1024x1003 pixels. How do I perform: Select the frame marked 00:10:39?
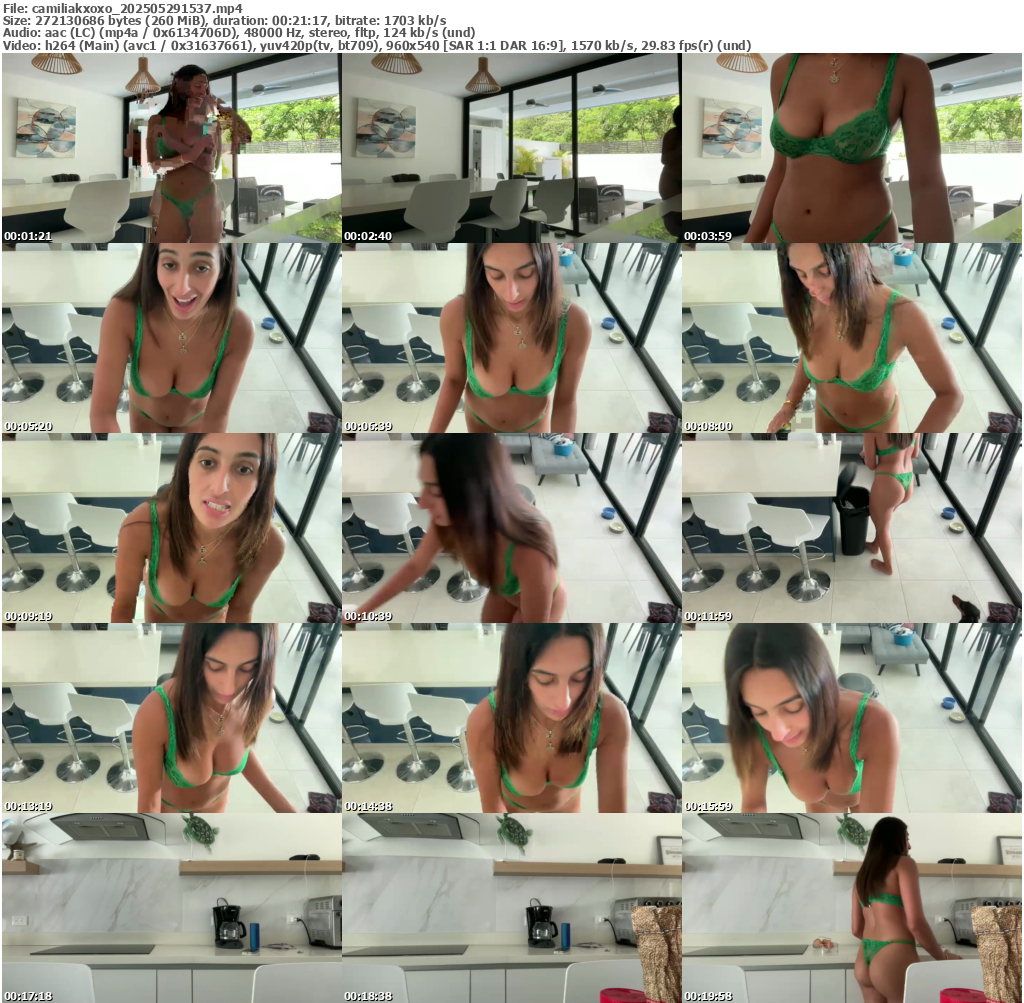pos(511,527)
